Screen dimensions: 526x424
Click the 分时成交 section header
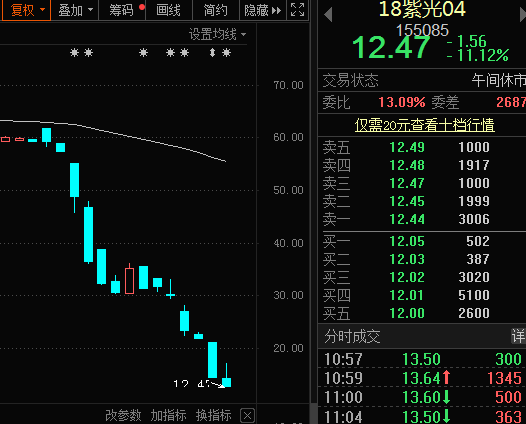[352, 336]
